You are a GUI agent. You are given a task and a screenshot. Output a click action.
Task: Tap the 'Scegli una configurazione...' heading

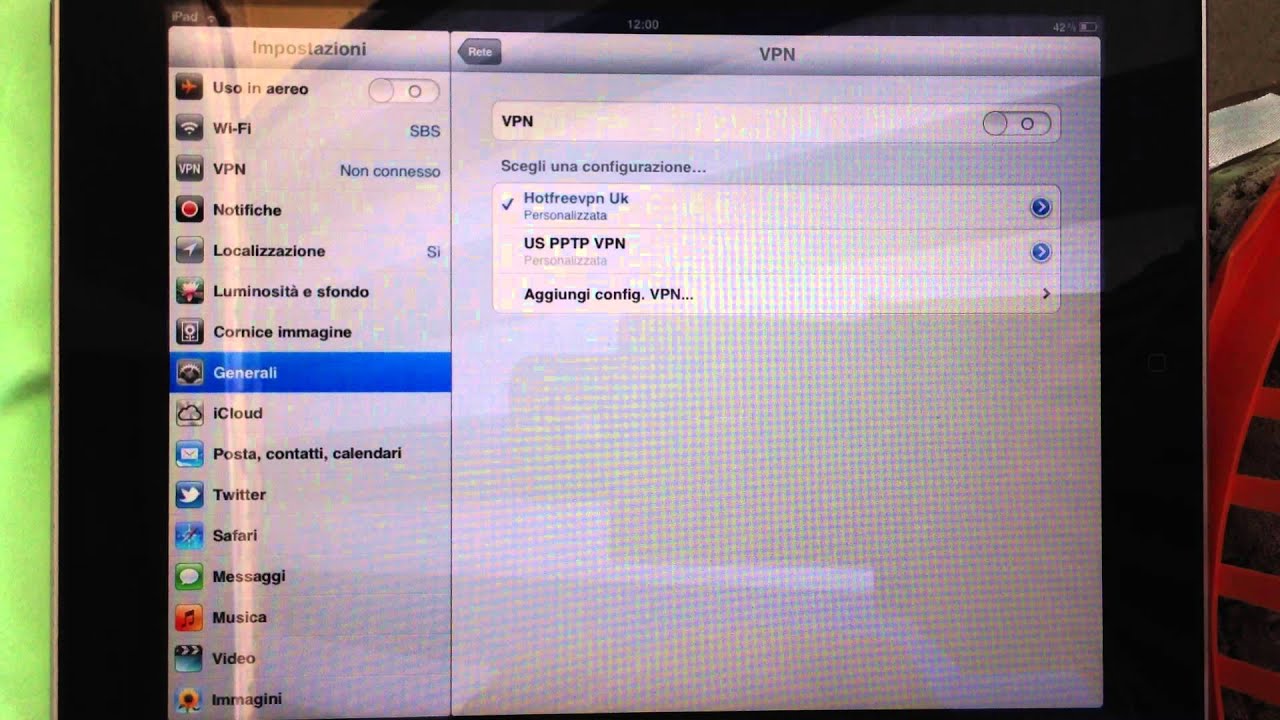pos(603,167)
